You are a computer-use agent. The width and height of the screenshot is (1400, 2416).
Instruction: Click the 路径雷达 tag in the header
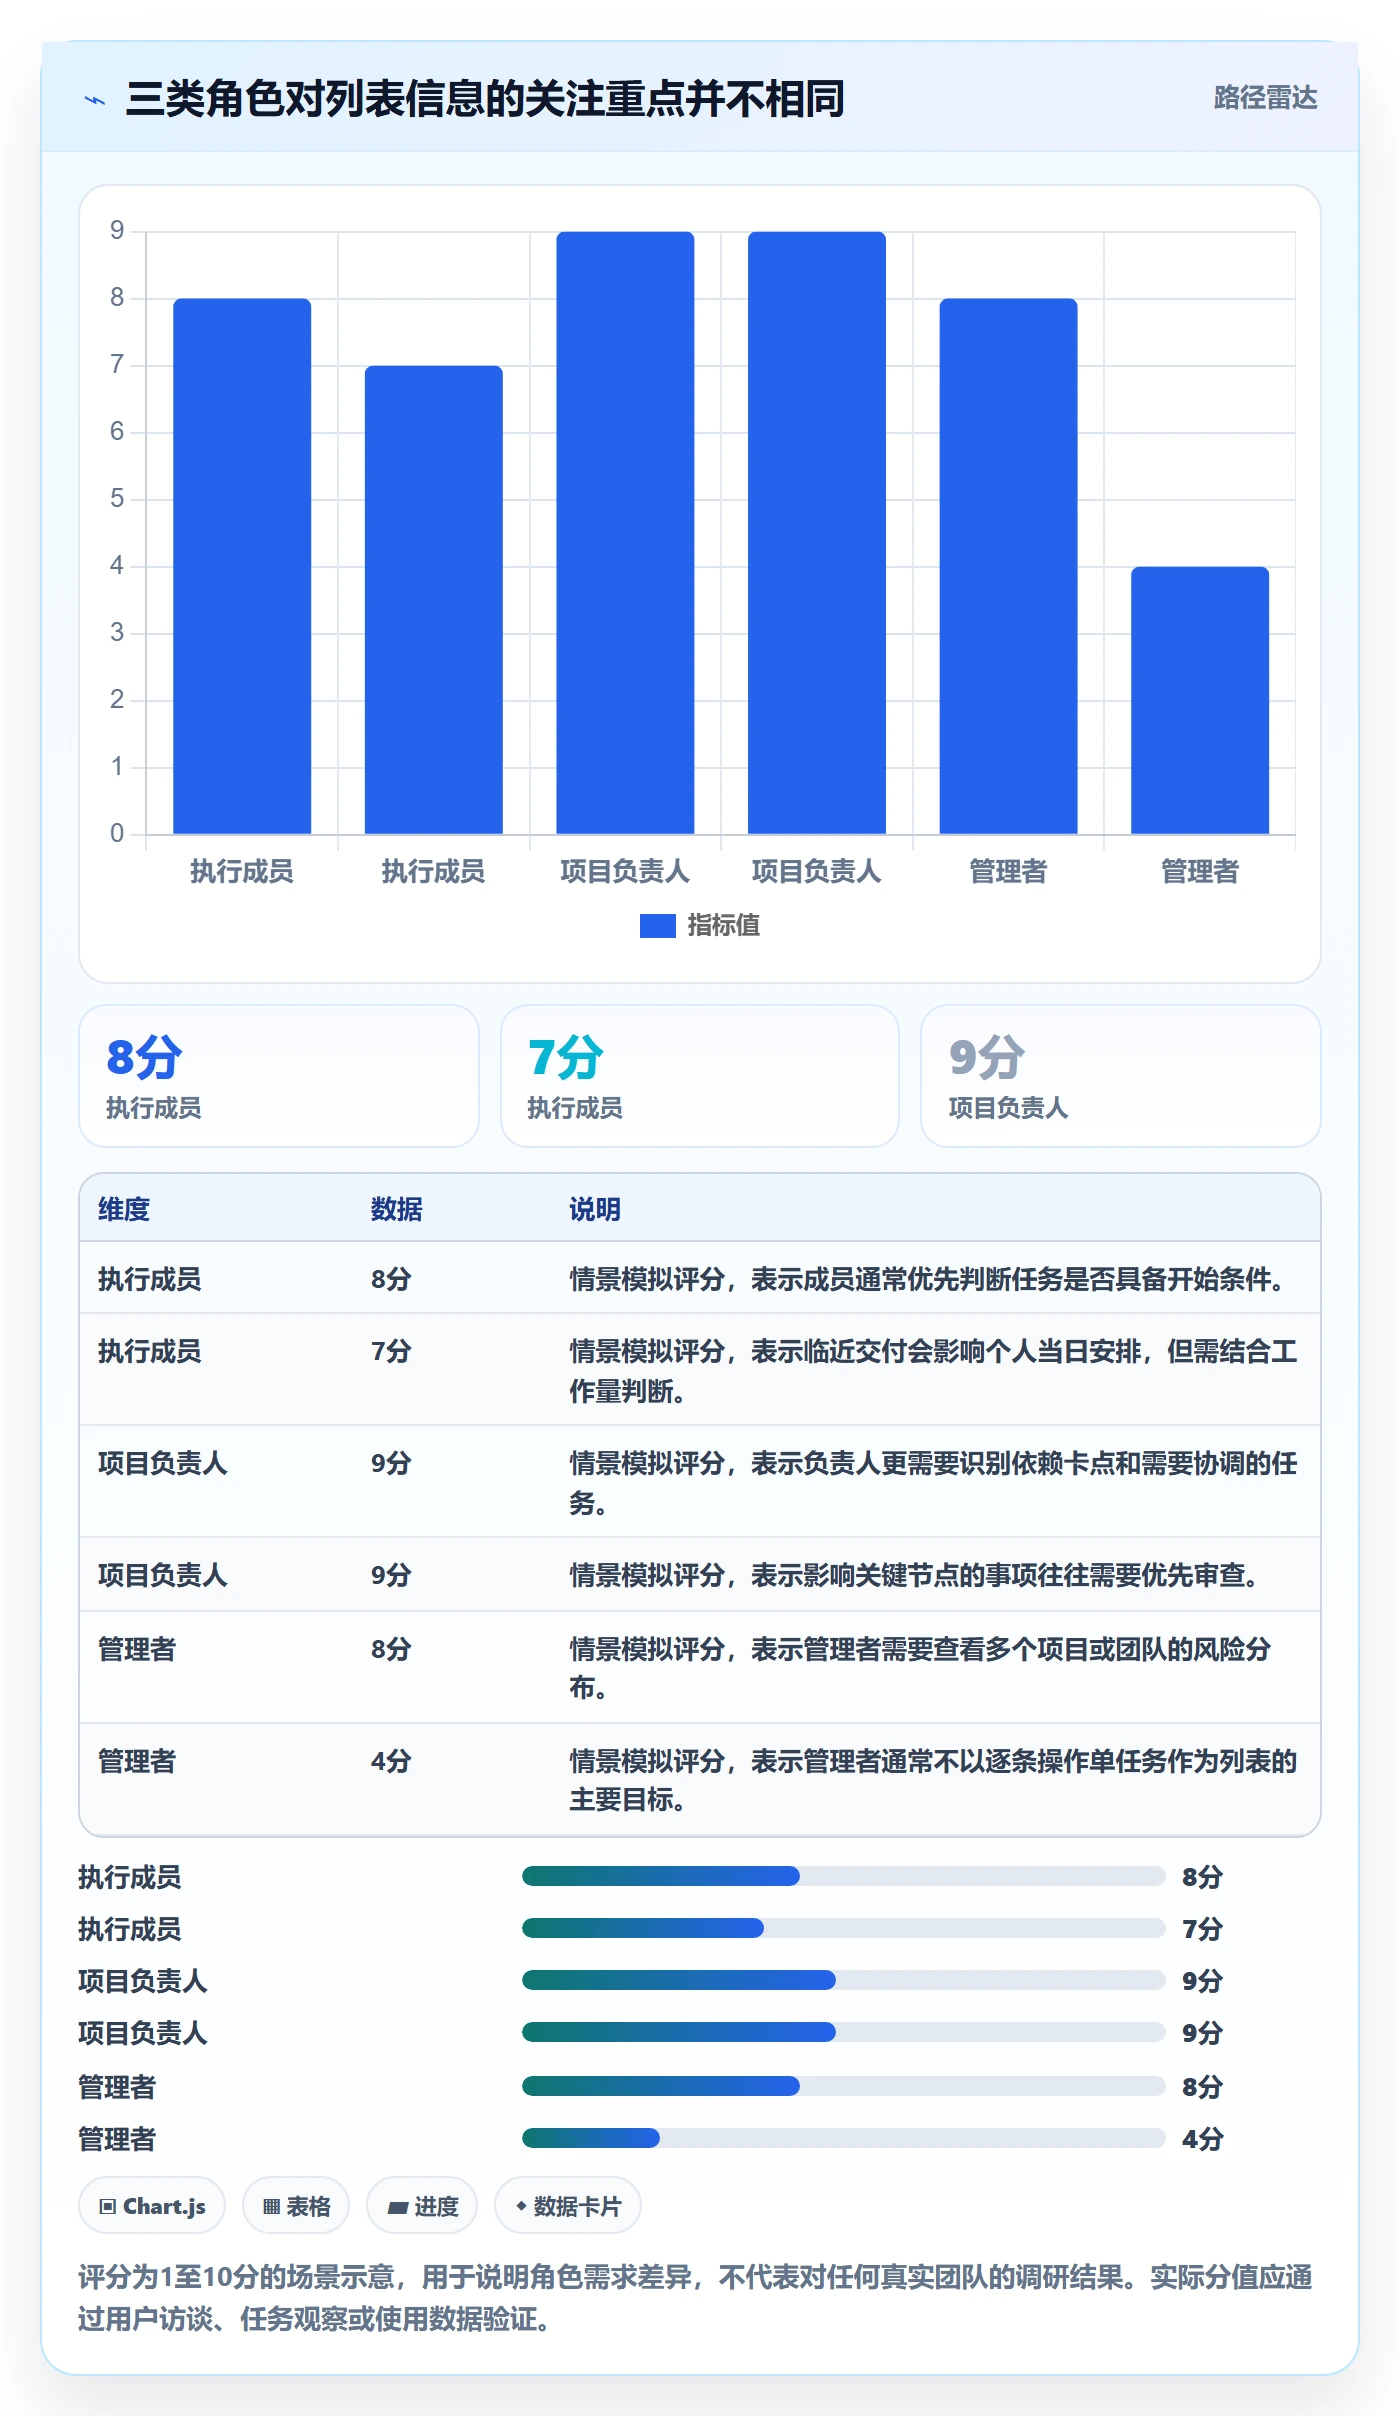click(1265, 98)
